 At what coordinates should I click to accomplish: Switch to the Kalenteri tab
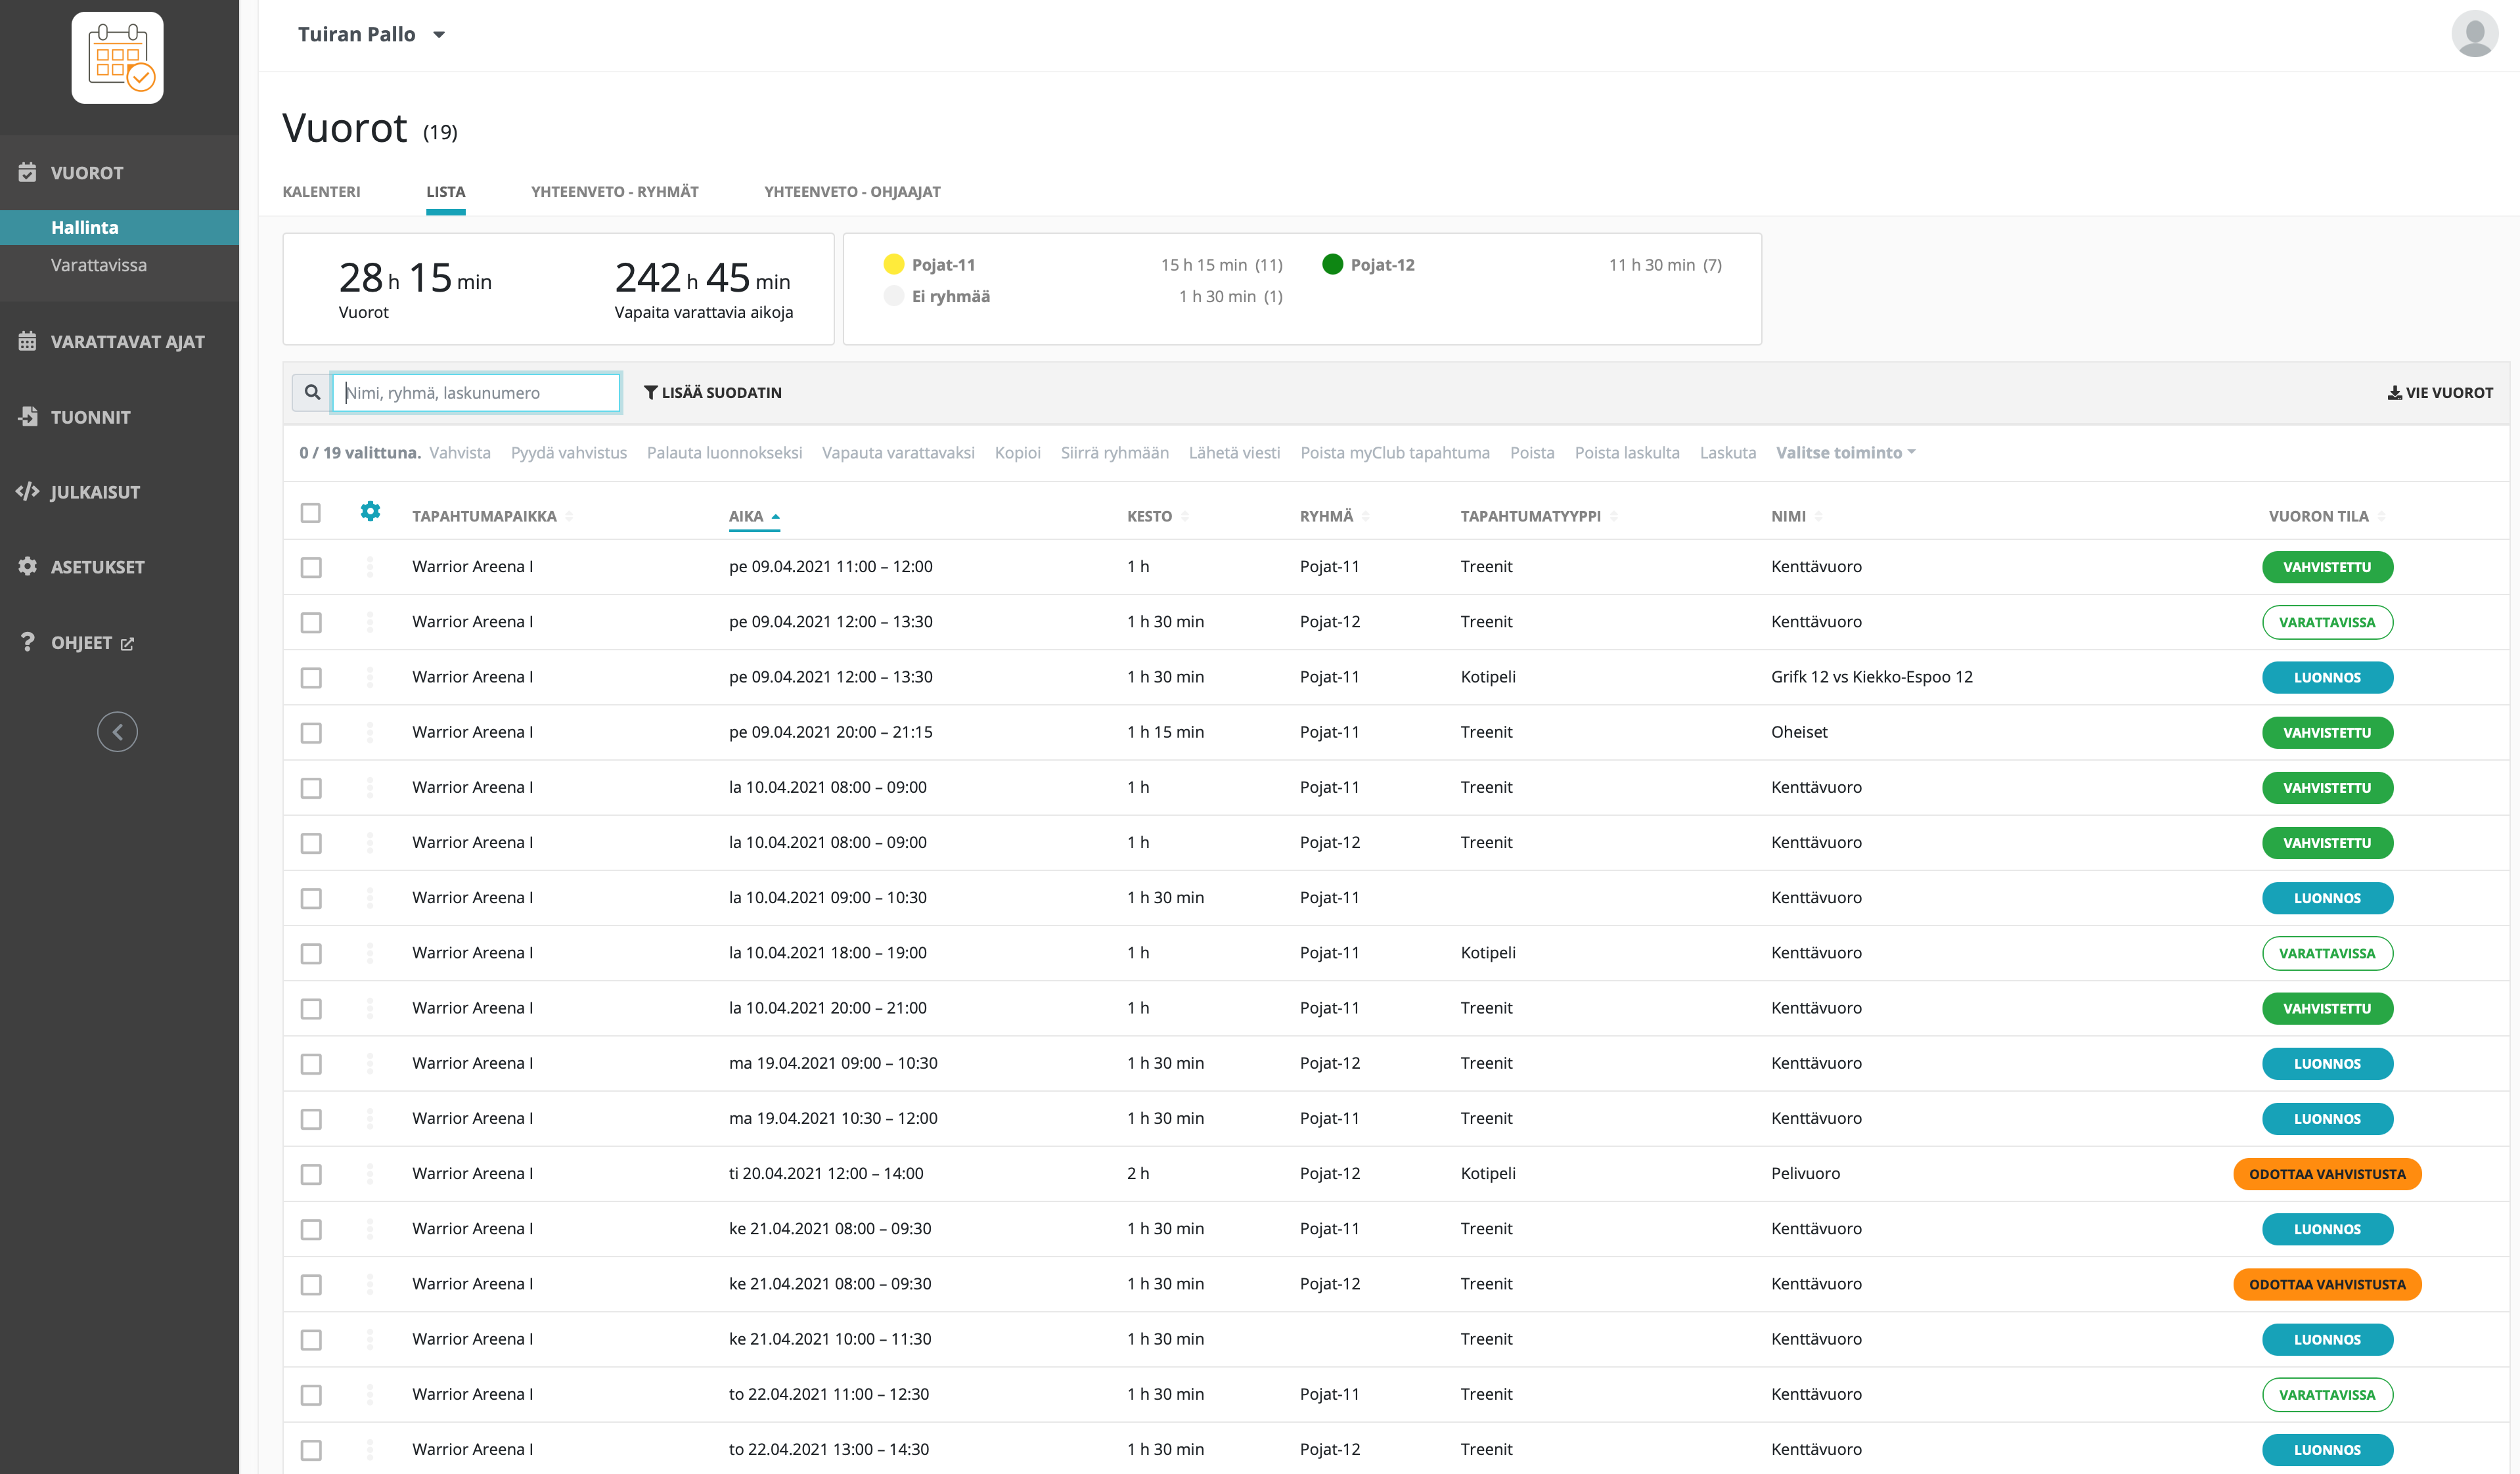pyautogui.click(x=321, y=191)
